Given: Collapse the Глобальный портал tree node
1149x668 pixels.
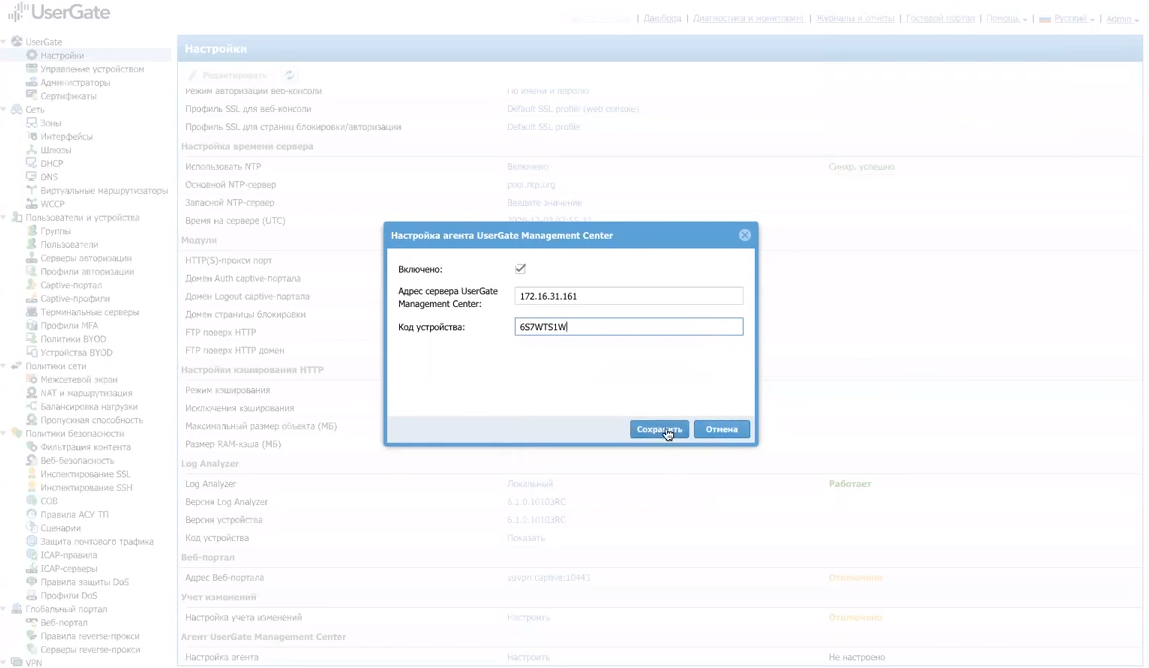Looking at the screenshot, I should (x=4, y=609).
